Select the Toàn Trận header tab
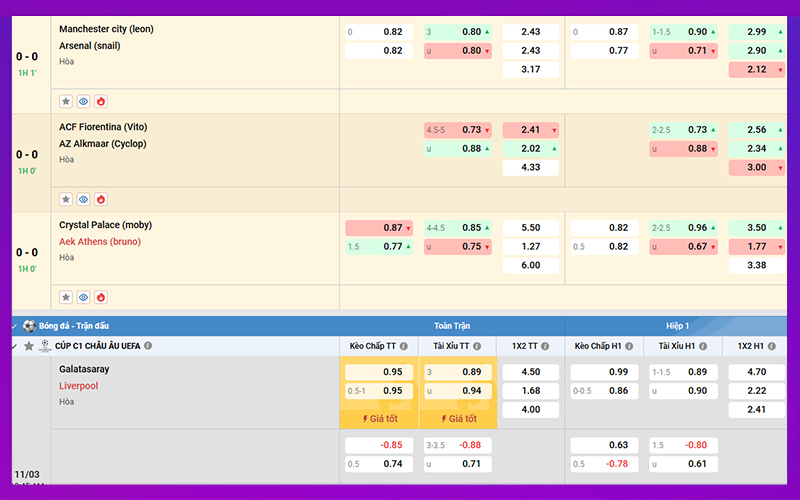This screenshot has height=500, width=800. 452,326
